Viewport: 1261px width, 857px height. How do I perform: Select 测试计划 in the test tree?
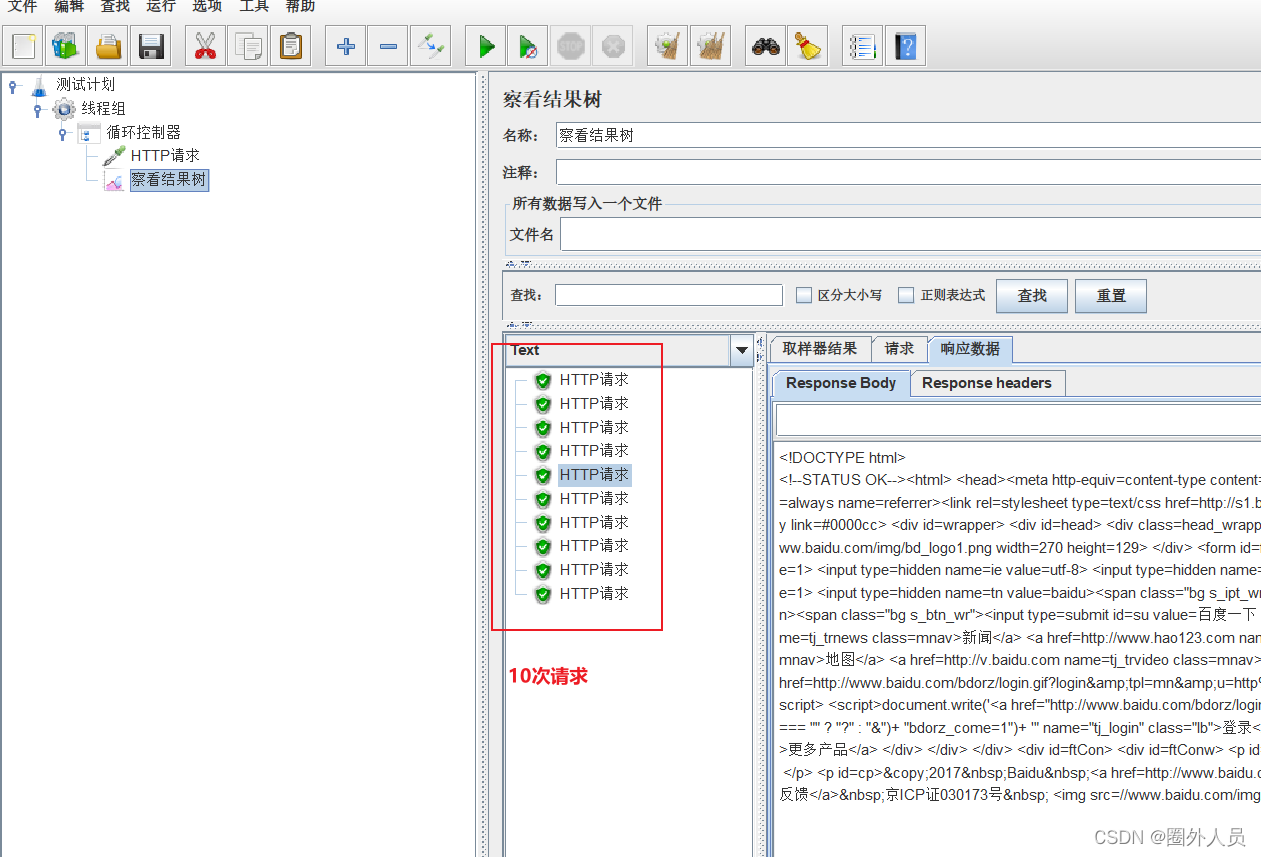click(x=85, y=85)
